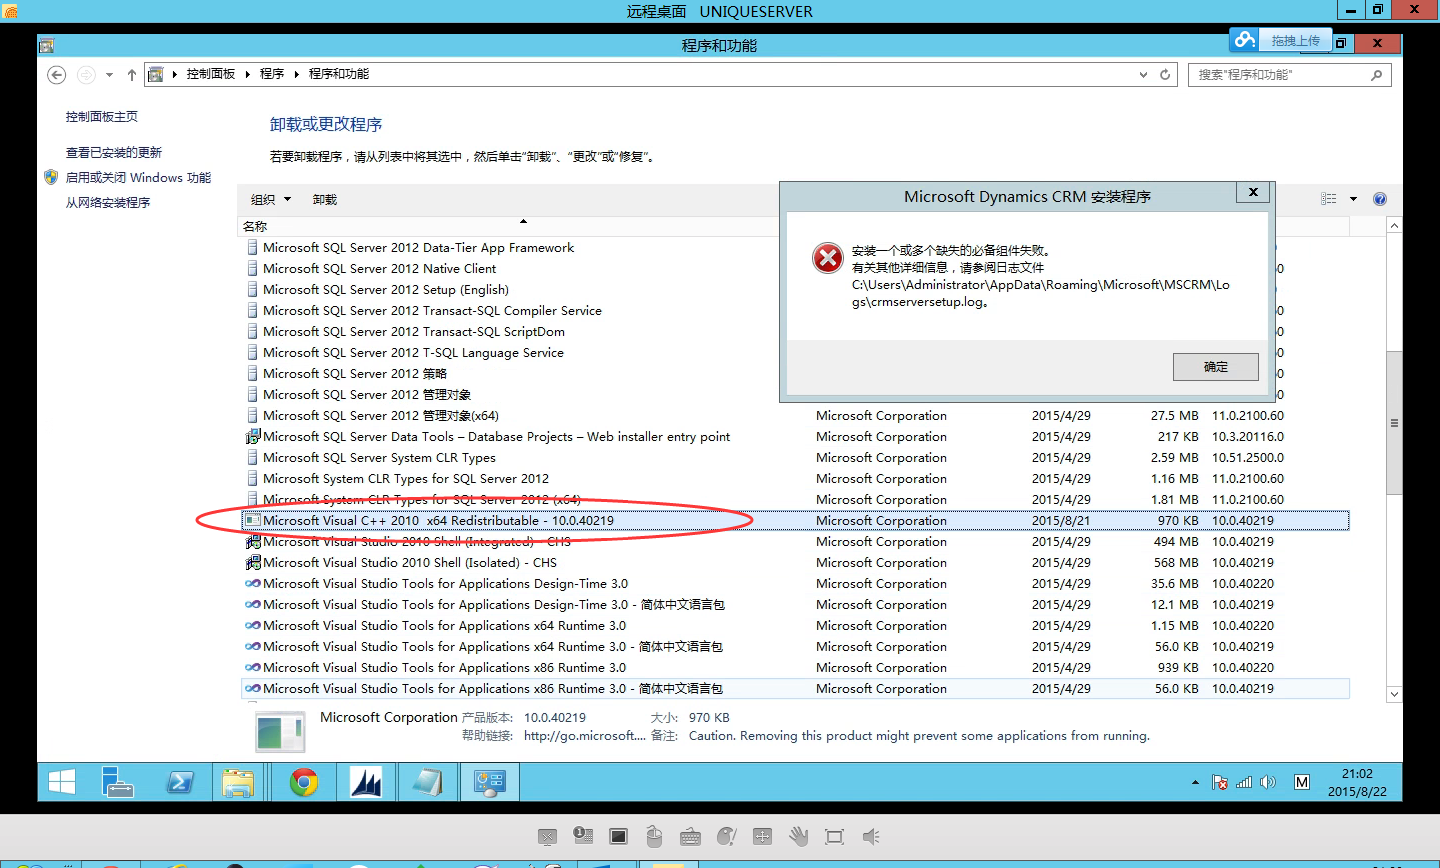Image resolution: width=1440 pixels, height=868 pixels.
Task: Open the network signal tray icon
Action: coord(1244,782)
